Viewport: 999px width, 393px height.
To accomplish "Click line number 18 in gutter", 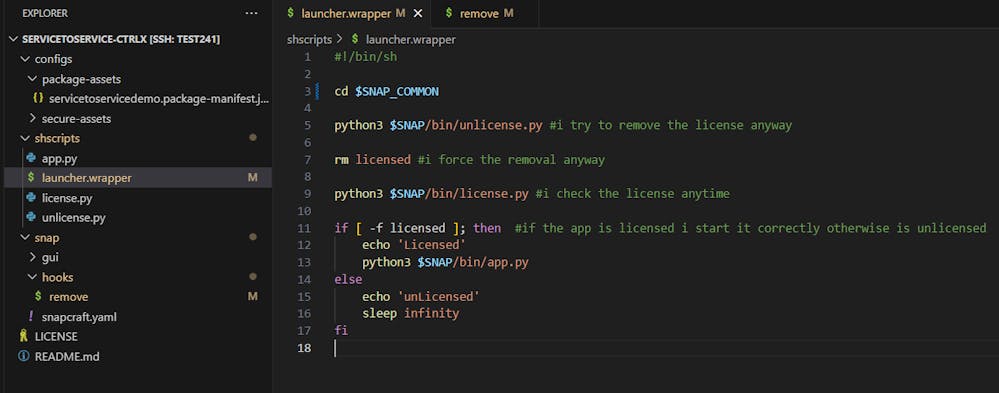I will pos(305,348).
